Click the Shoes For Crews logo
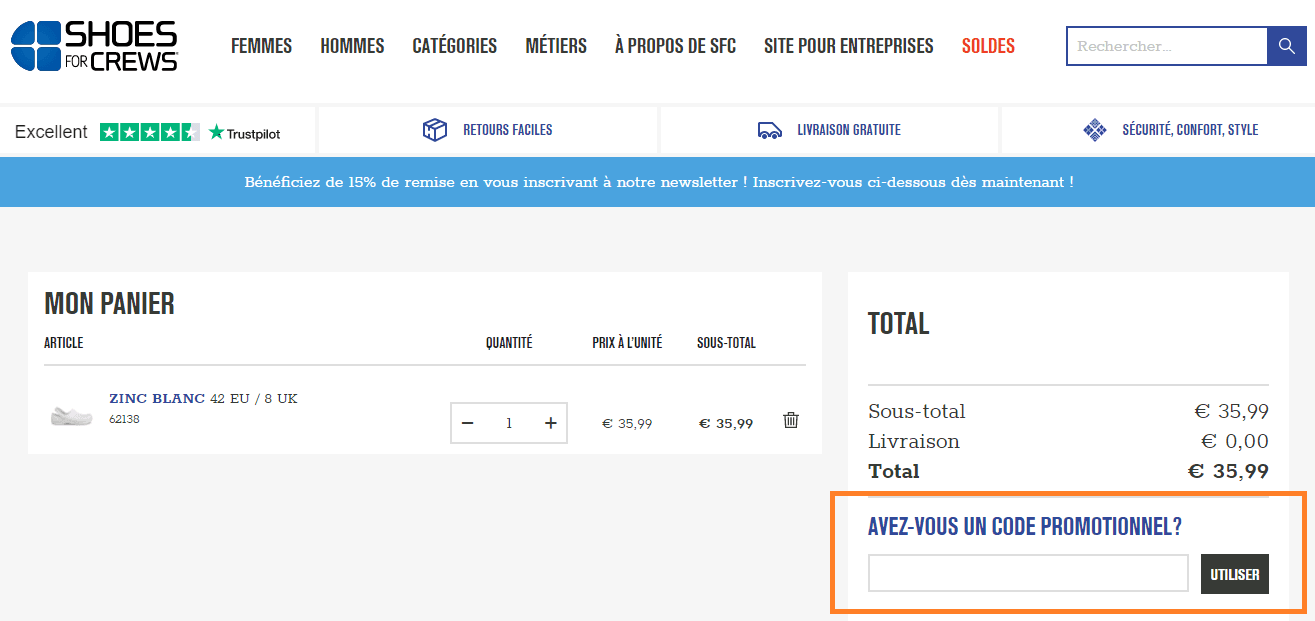1315x621 pixels. pyautogui.click(x=93, y=44)
